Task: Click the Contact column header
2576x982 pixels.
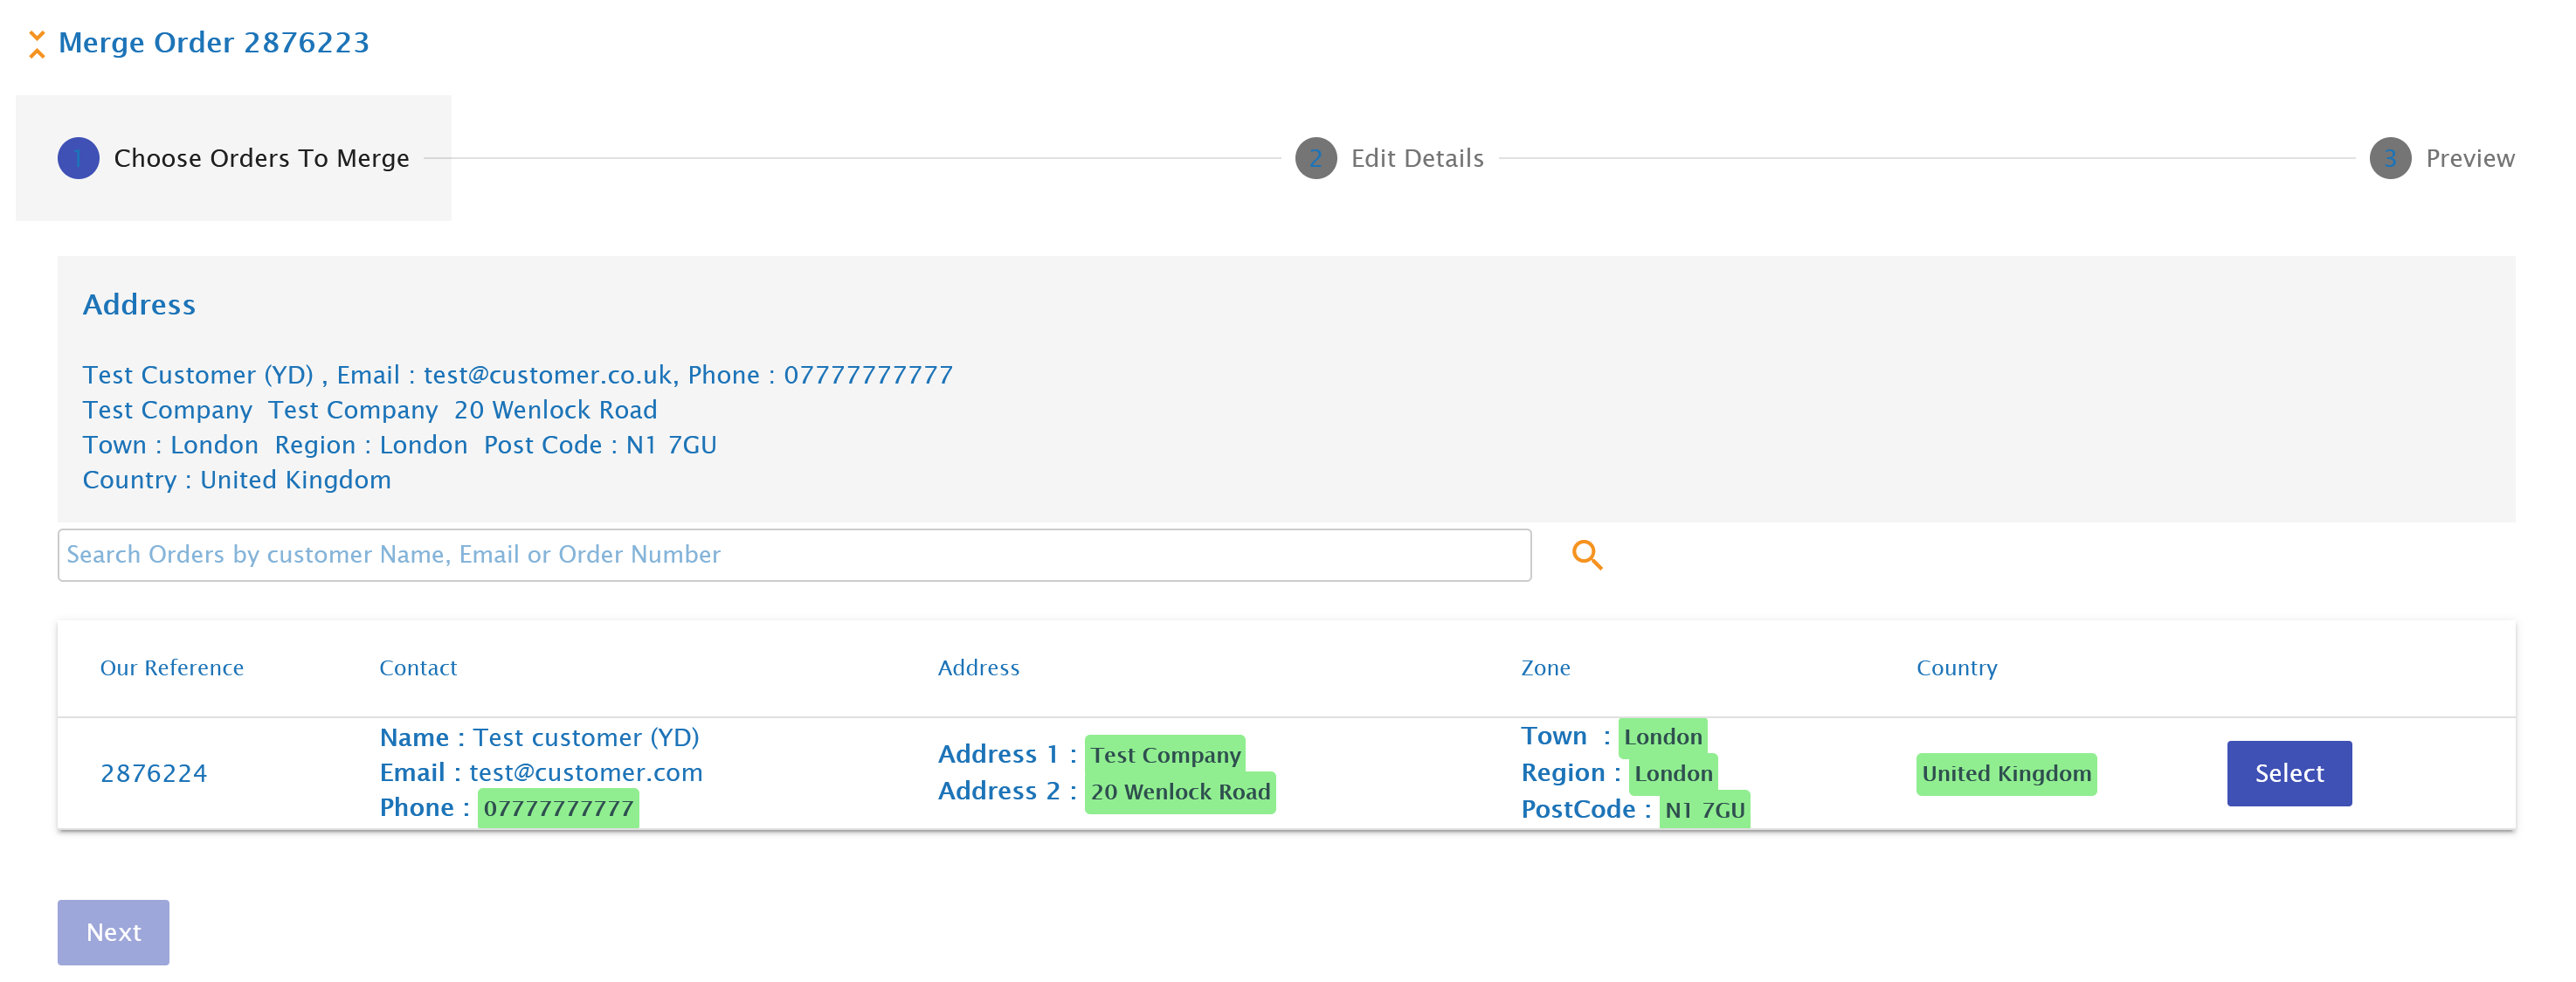Action: click(418, 668)
